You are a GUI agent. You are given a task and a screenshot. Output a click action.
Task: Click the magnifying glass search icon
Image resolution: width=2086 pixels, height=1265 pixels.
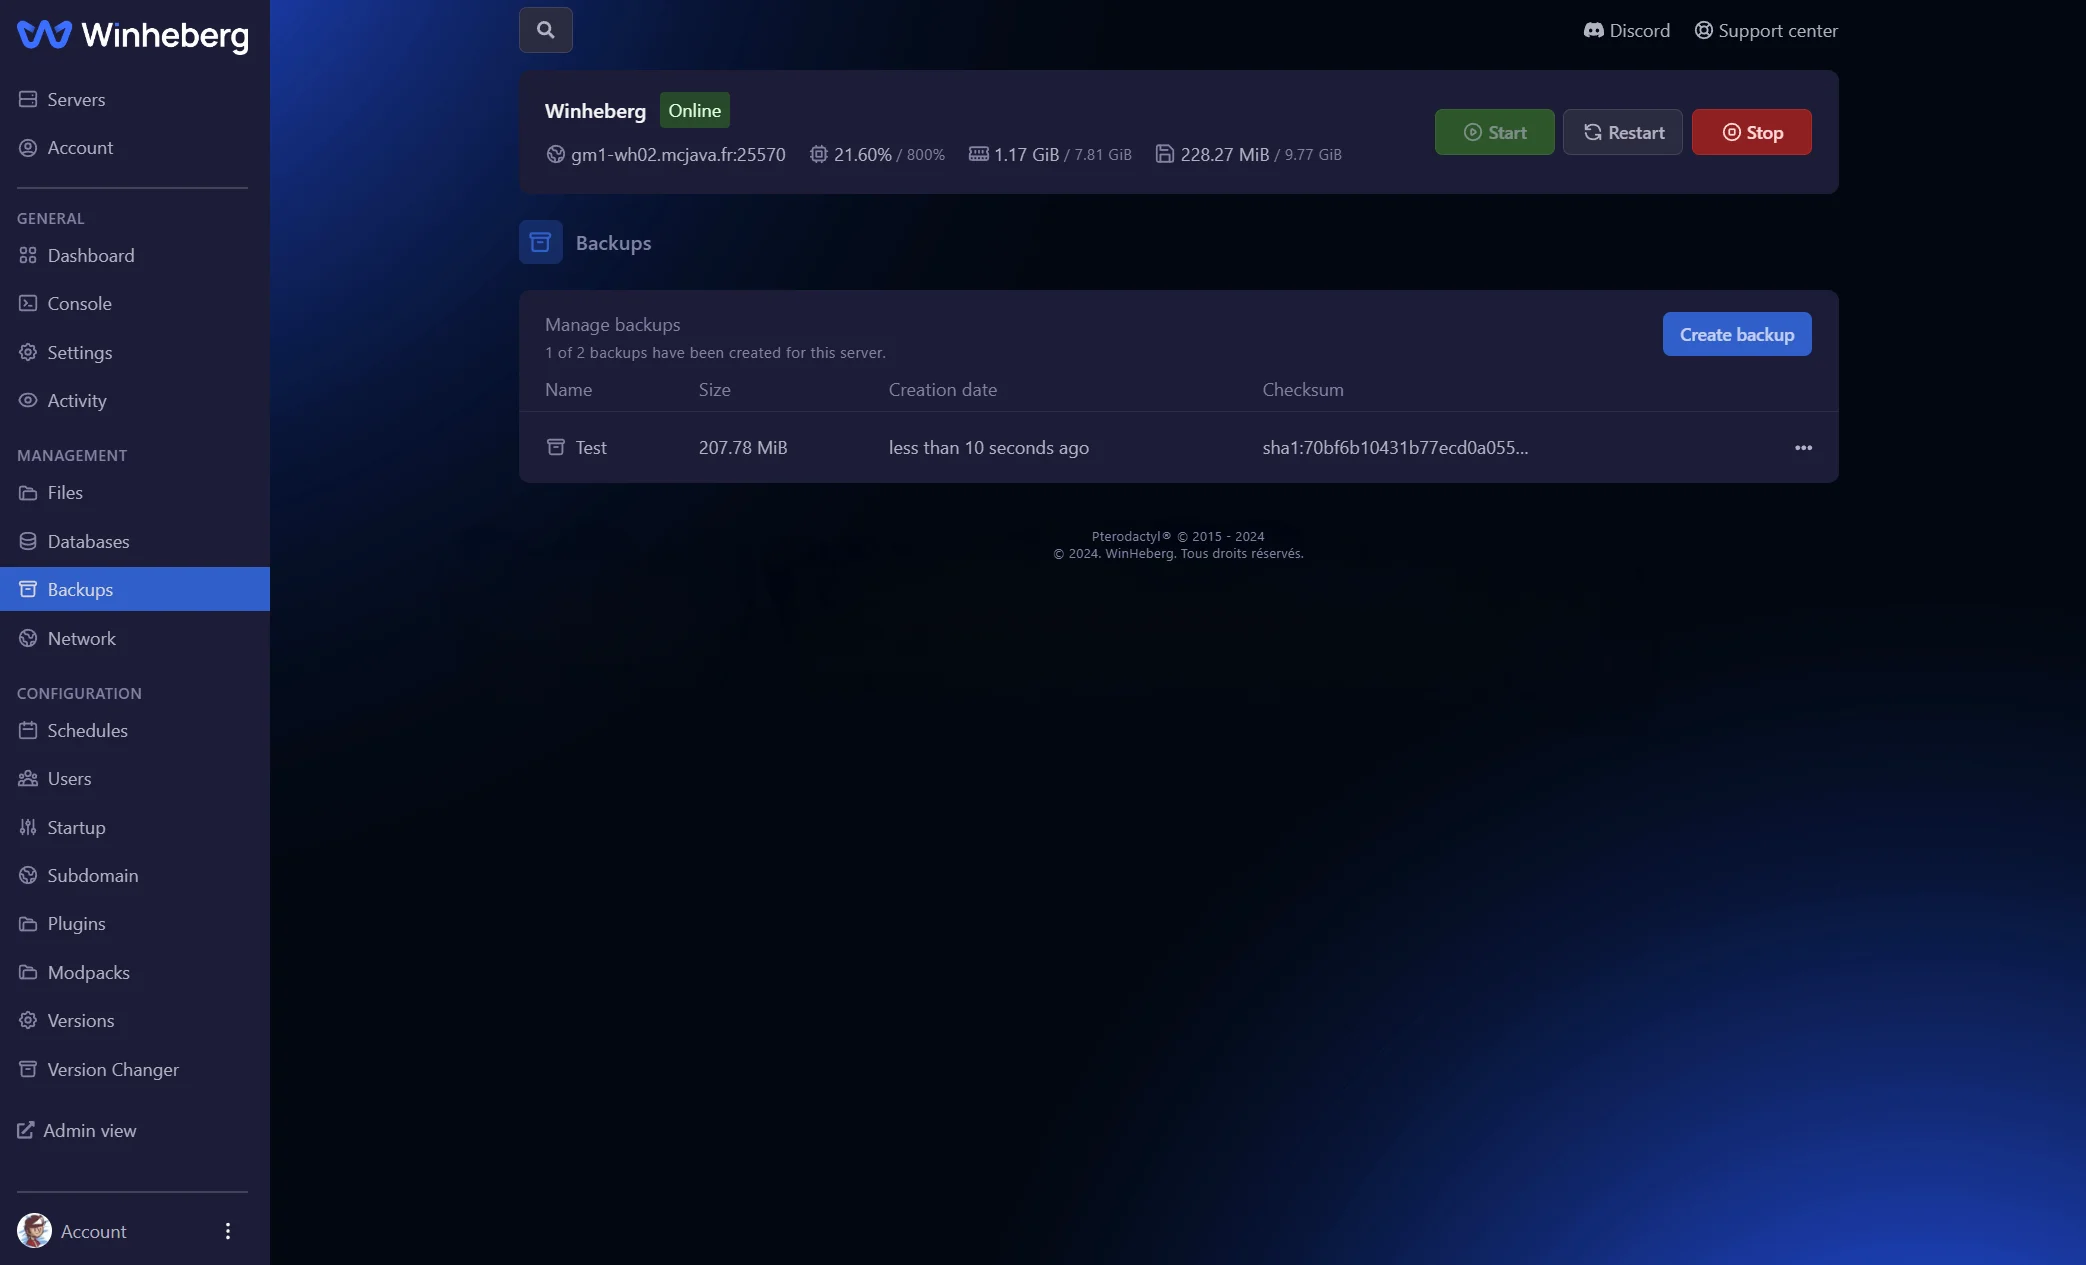[545, 30]
